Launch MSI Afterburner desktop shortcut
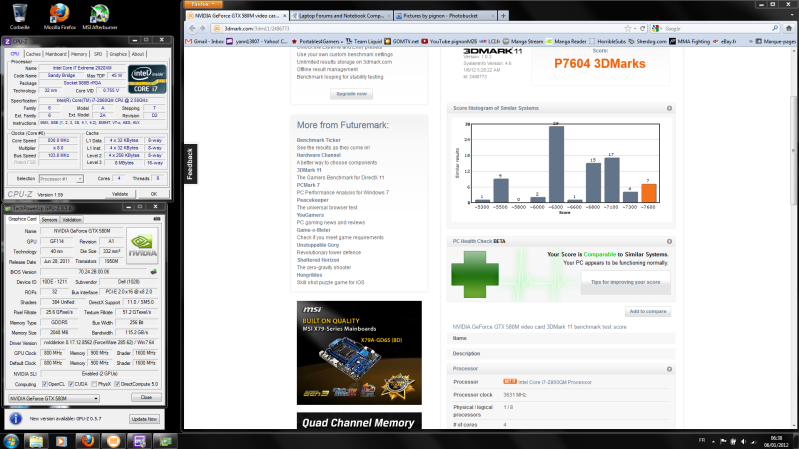 click(x=99, y=15)
